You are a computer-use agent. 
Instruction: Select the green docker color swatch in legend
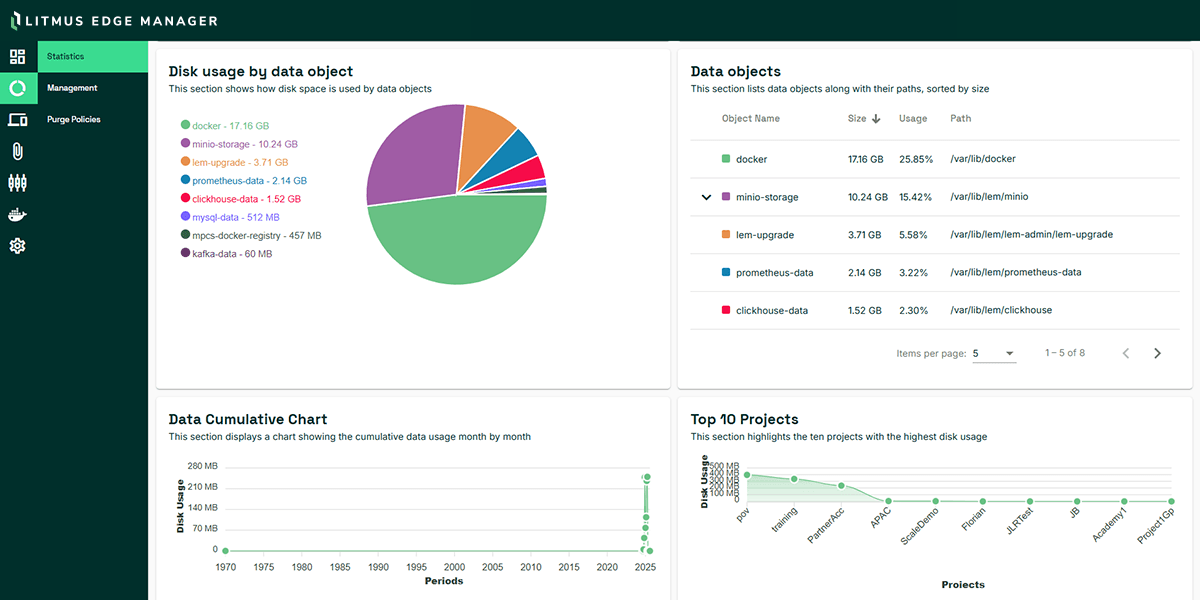pos(182,124)
